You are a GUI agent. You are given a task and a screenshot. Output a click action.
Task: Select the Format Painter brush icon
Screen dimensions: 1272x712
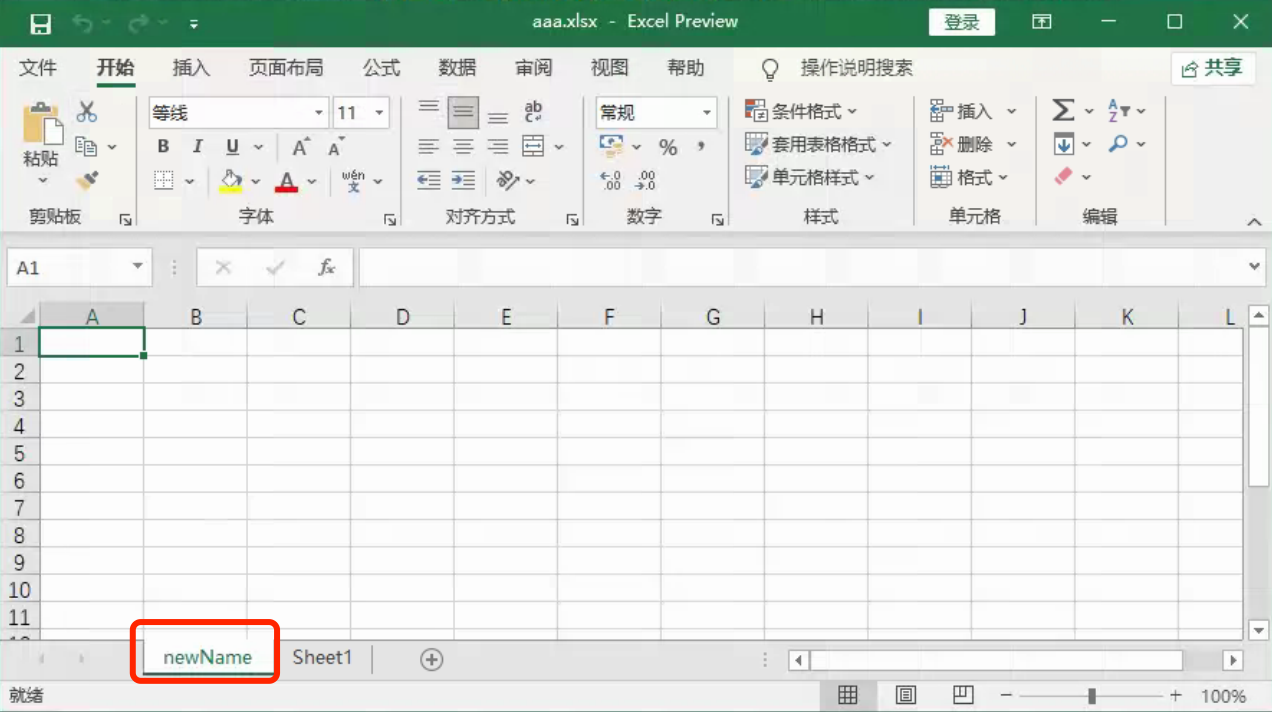click(x=87, y=180)
